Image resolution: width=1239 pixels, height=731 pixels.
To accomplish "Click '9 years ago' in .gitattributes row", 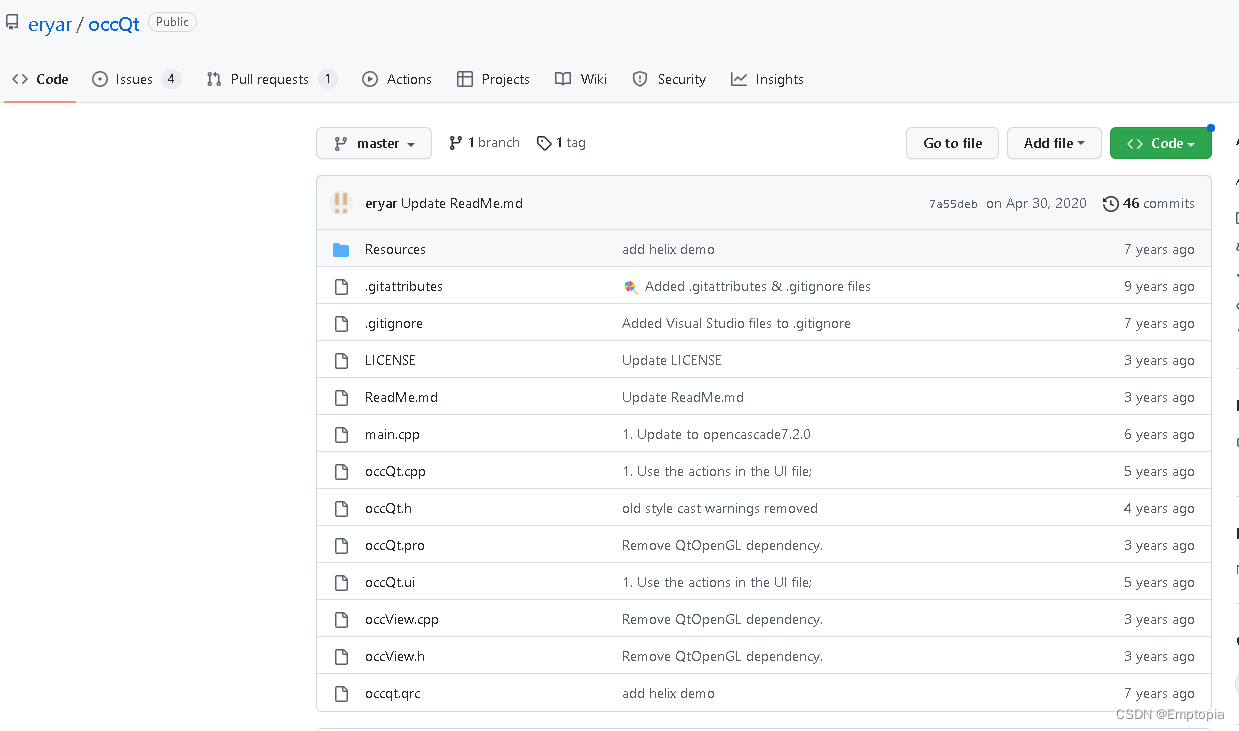I will click(1159, 286).
